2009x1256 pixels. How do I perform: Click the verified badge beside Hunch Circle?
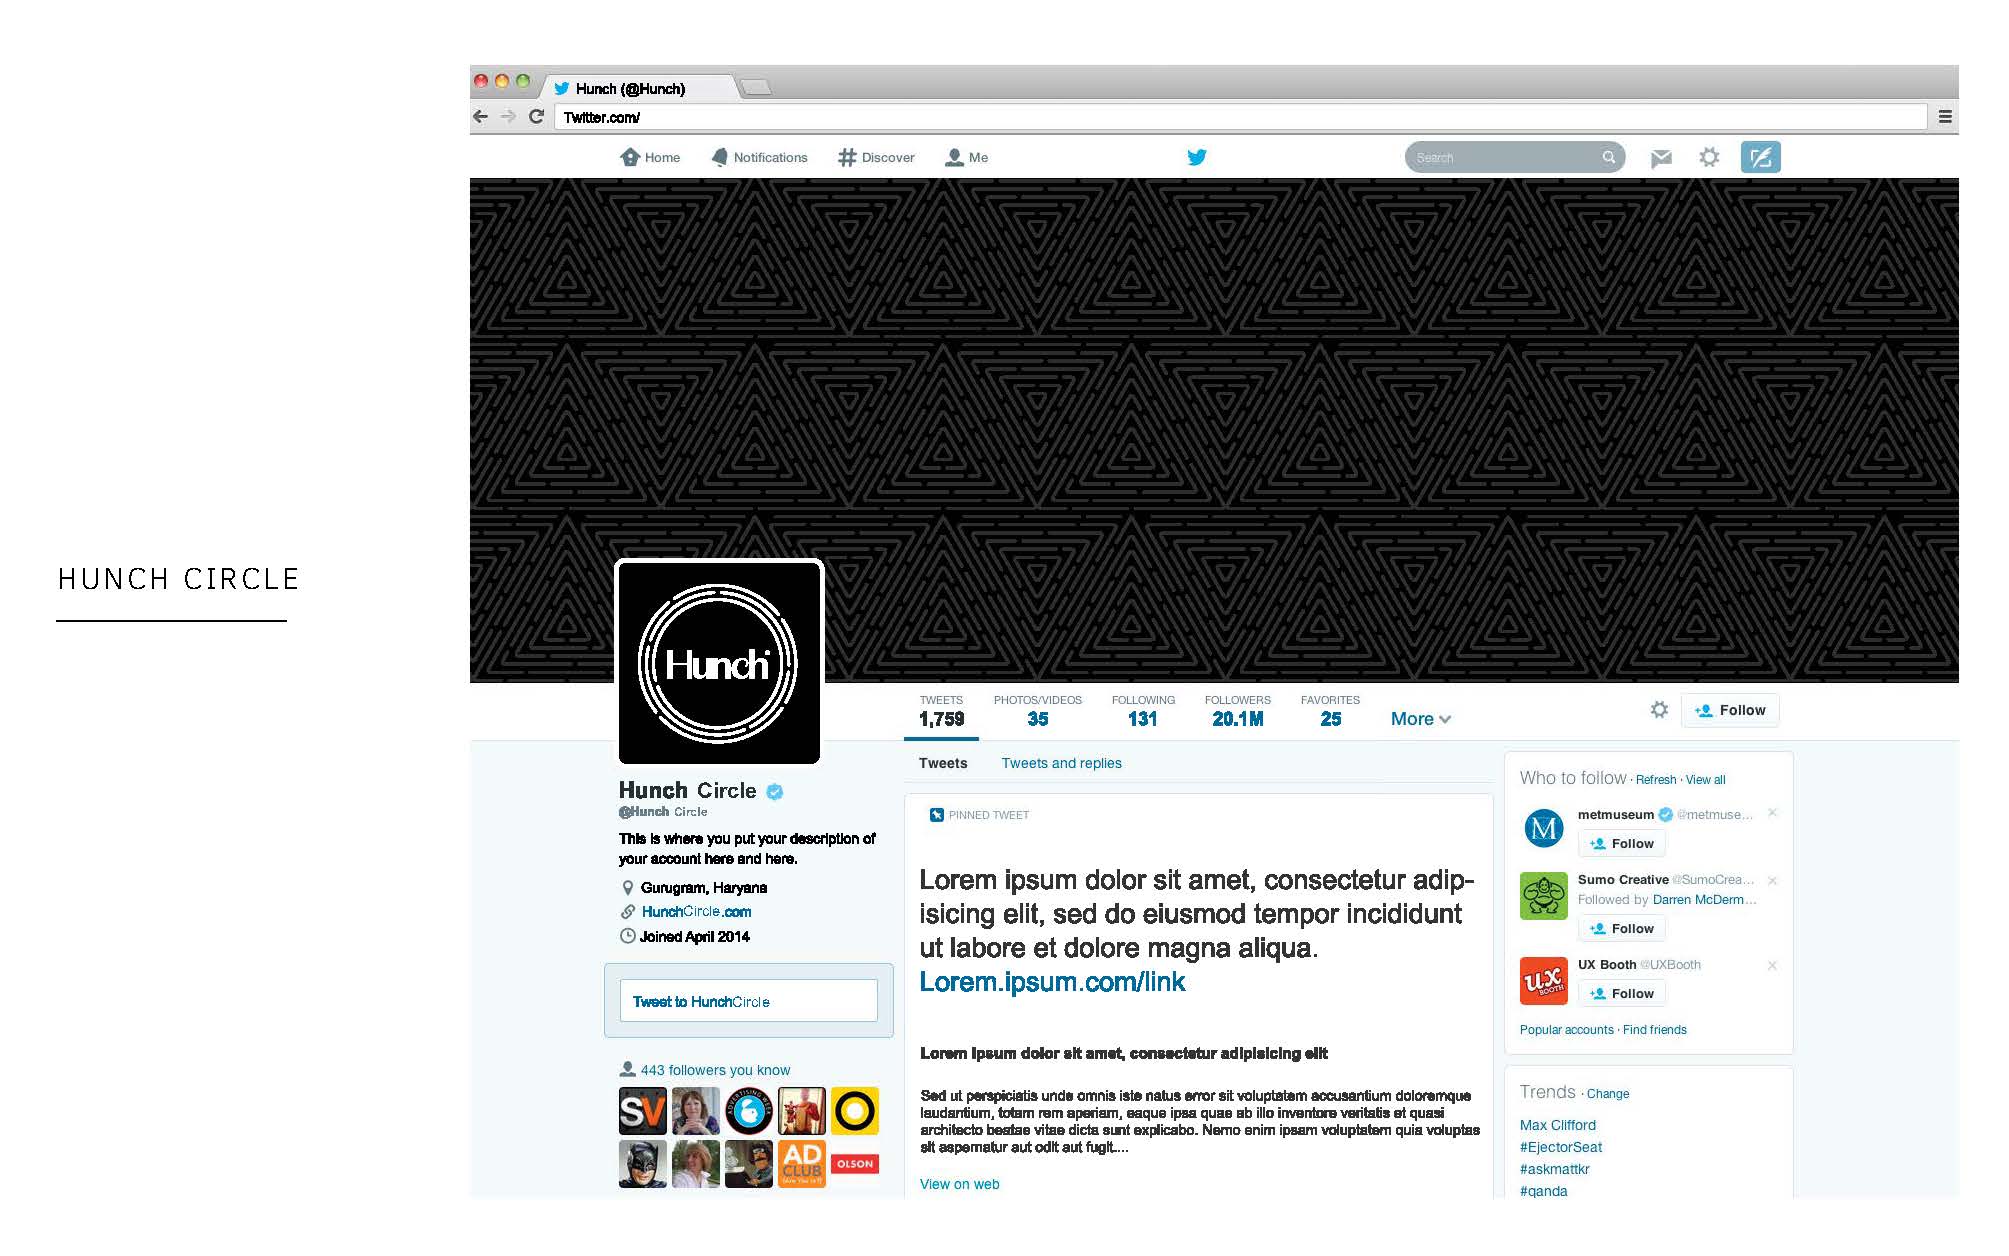point(775,791)
